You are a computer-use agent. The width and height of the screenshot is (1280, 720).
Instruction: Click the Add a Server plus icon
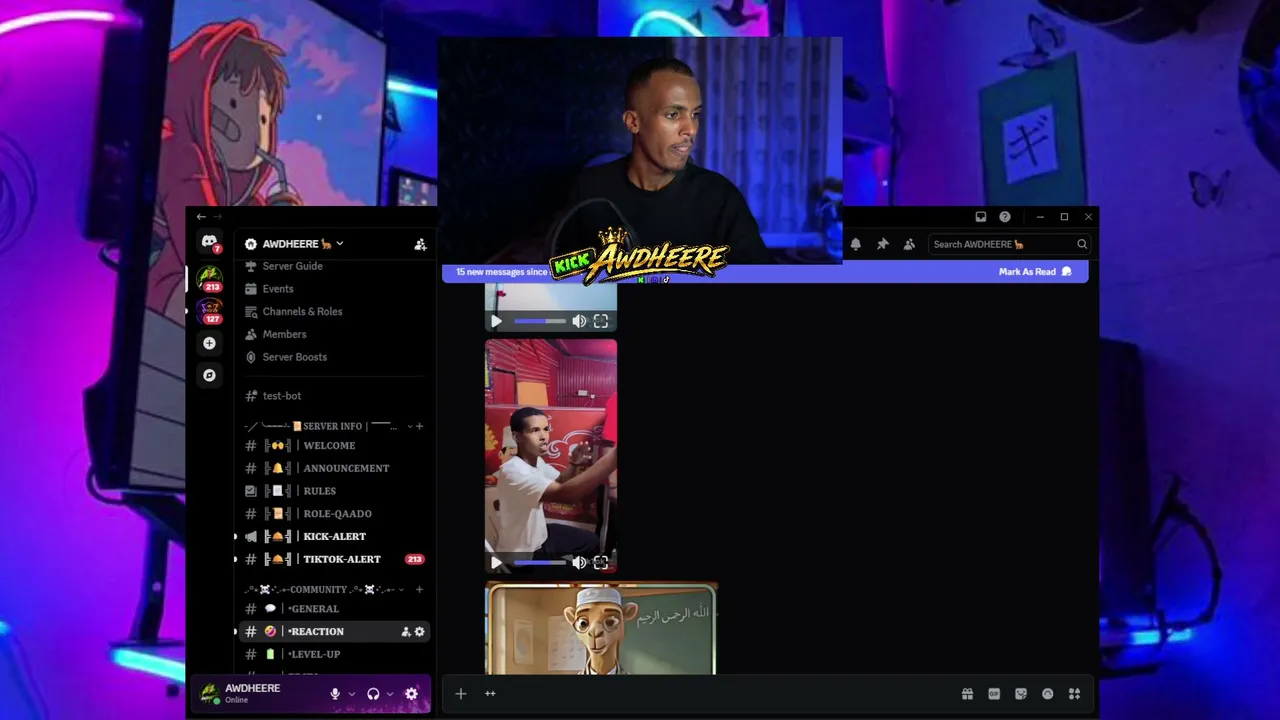pos(209,343)
